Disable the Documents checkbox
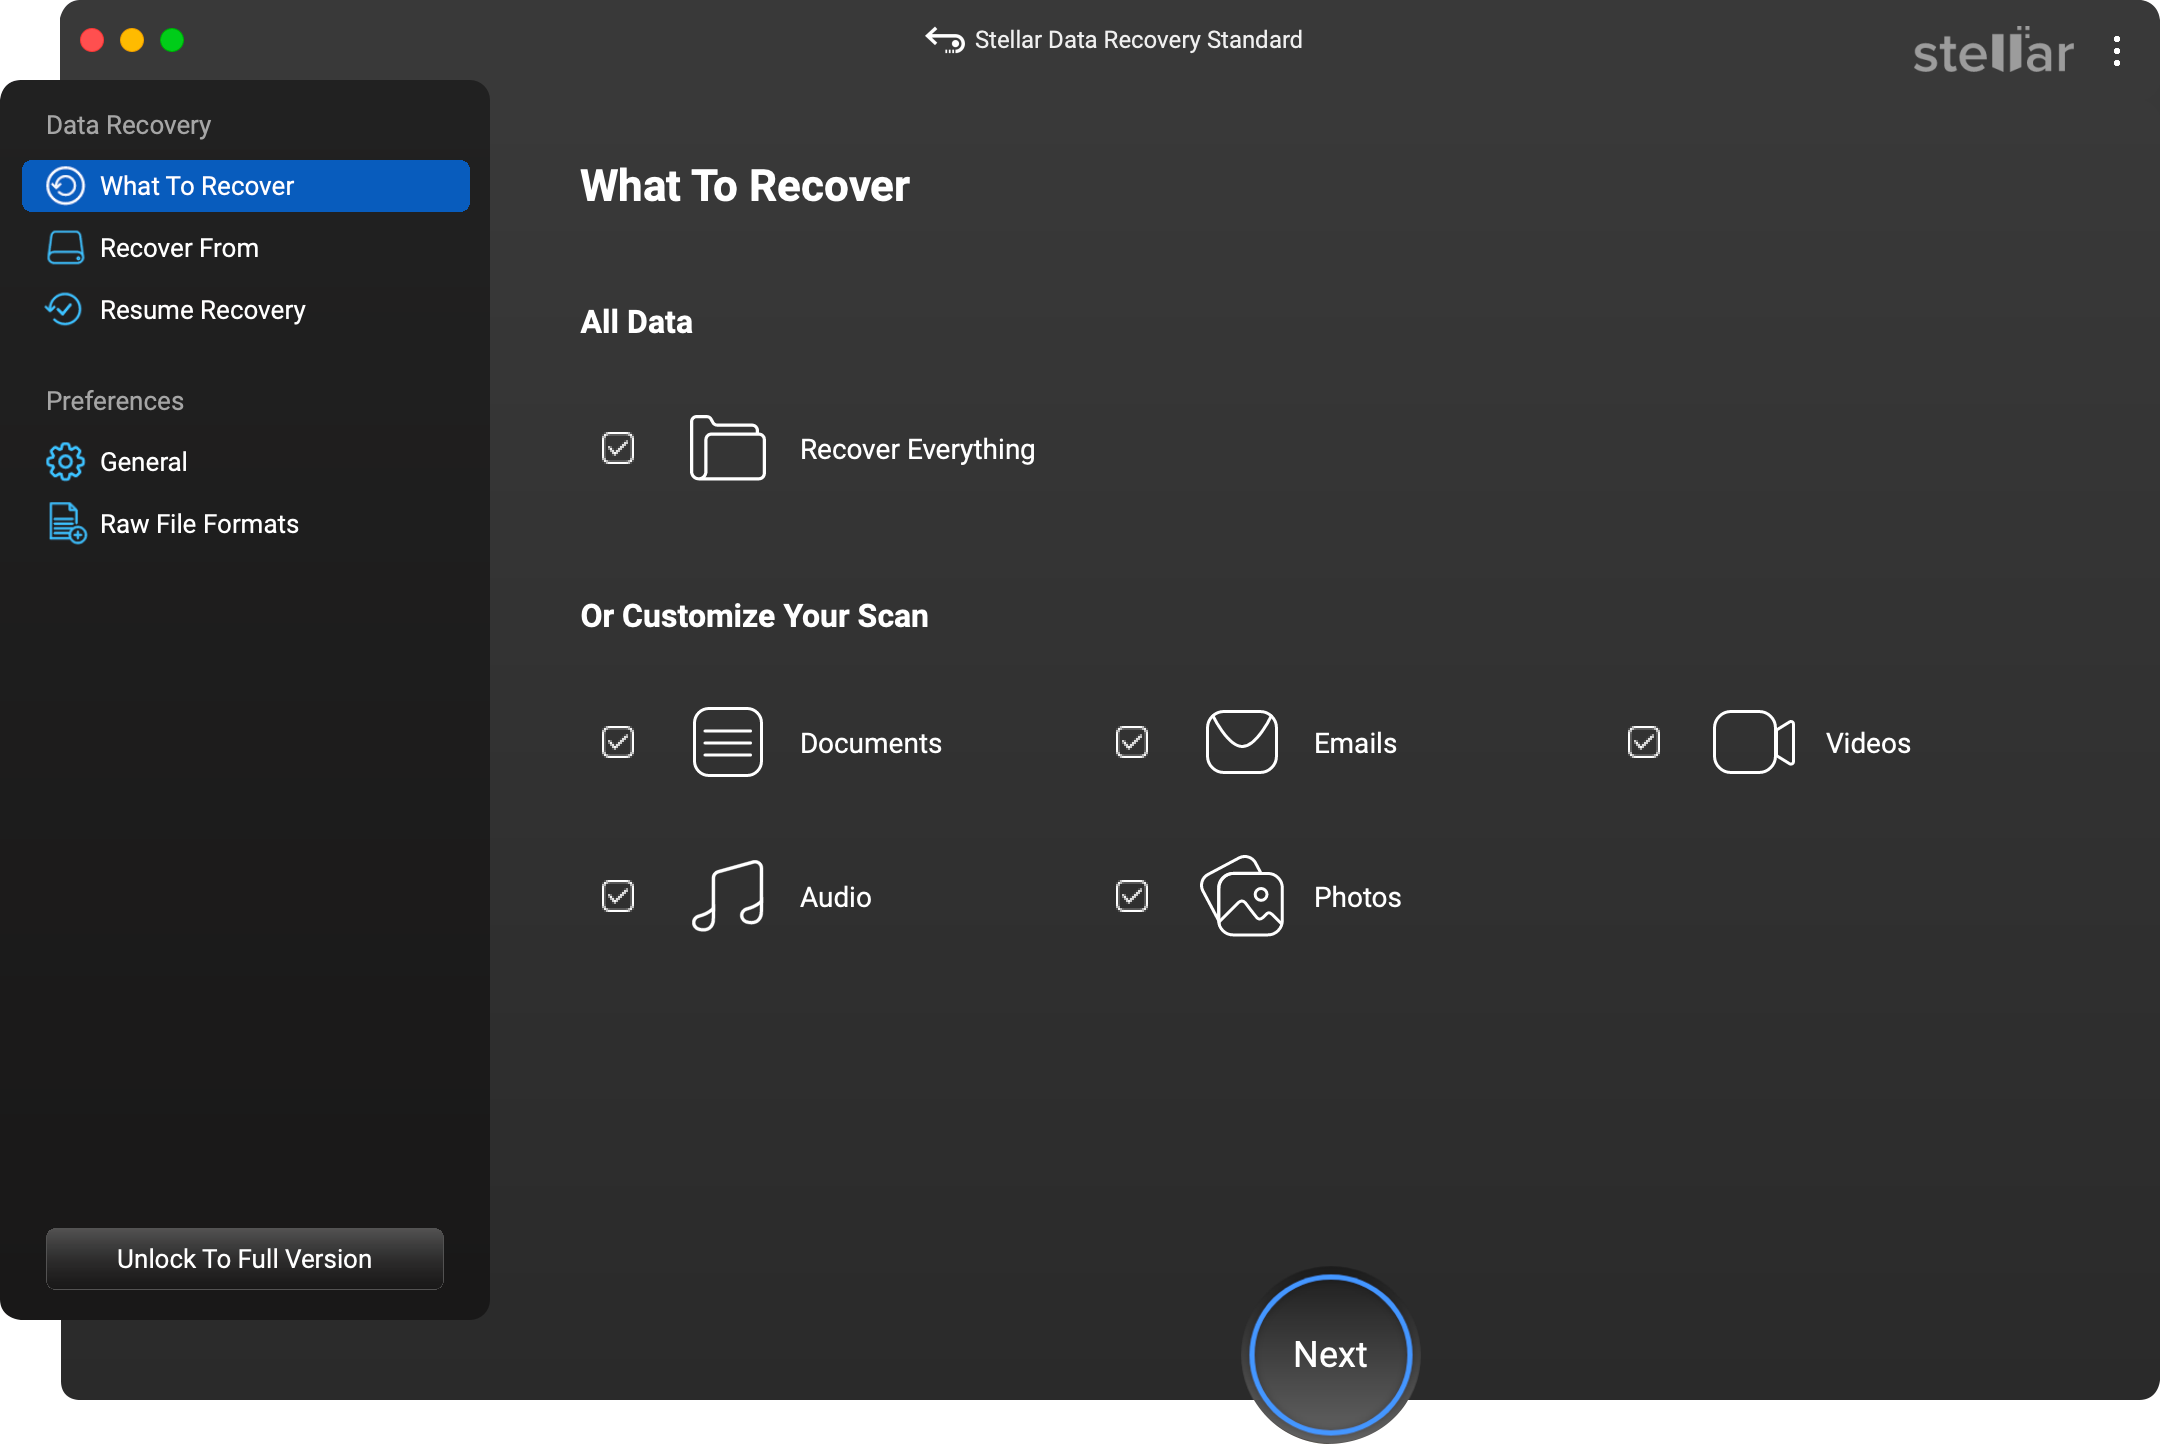Screen dimensions: 2160x1444 coord(618,742)
